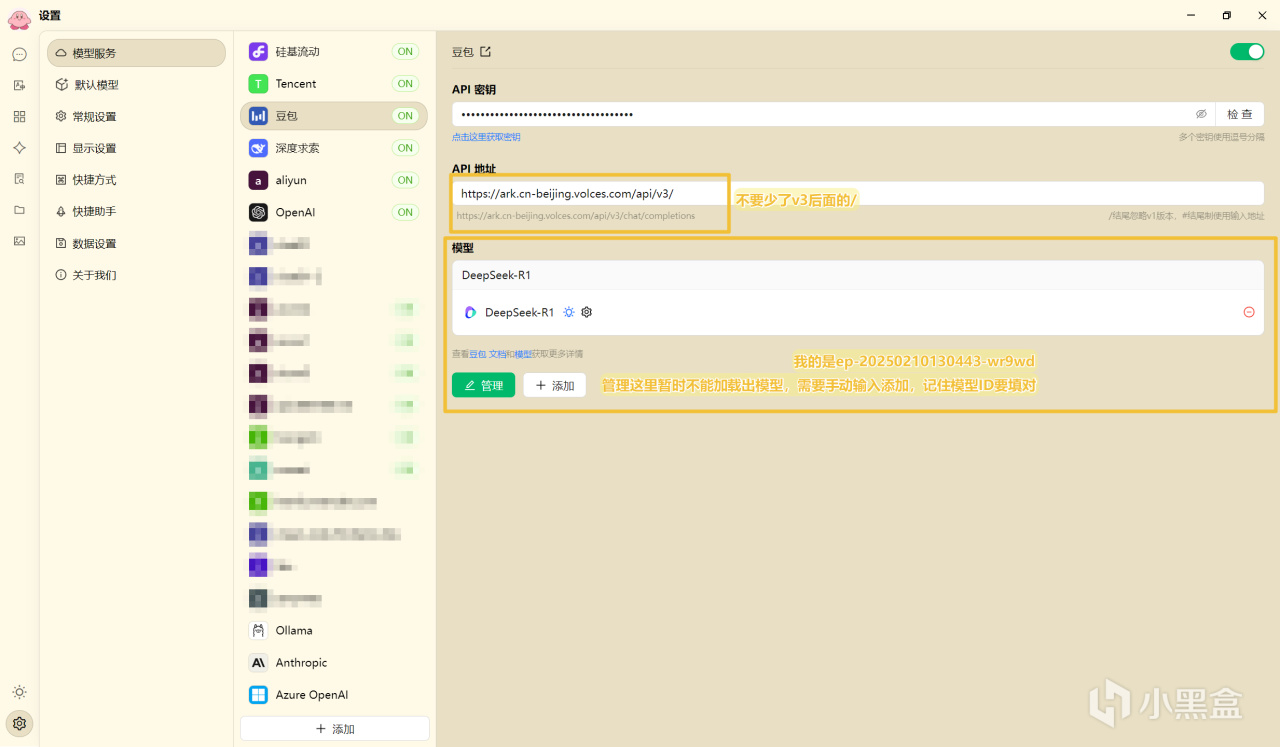Open the knowledge base icon in sidebar
This screenshot has width=1280, height=747.
pyautogui.click(x=19, y=178)
